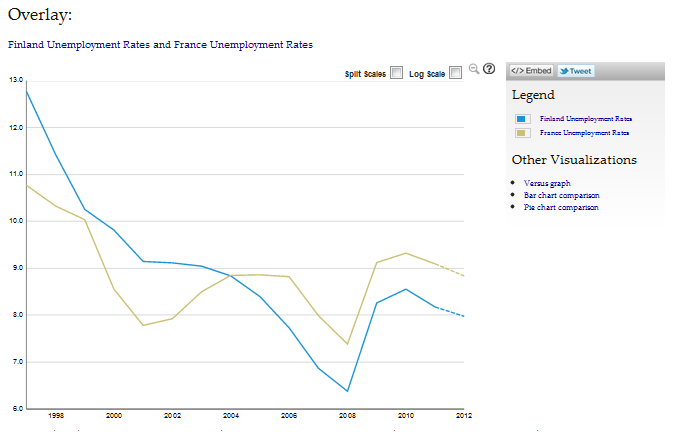This screenshot has height=436, width=677.
Task: Click the 1998 x-axis label
Action: point(56,416)
